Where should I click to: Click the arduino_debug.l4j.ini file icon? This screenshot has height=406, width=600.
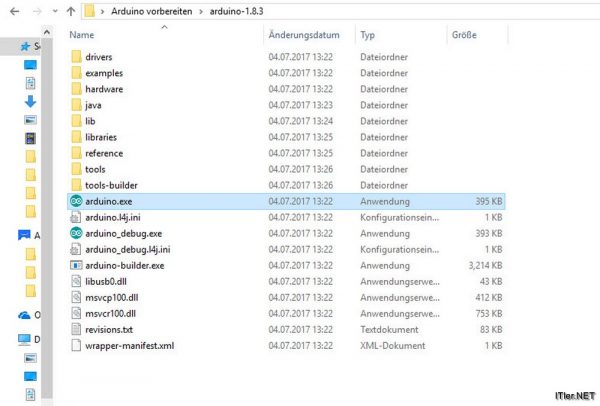[76, 249]
